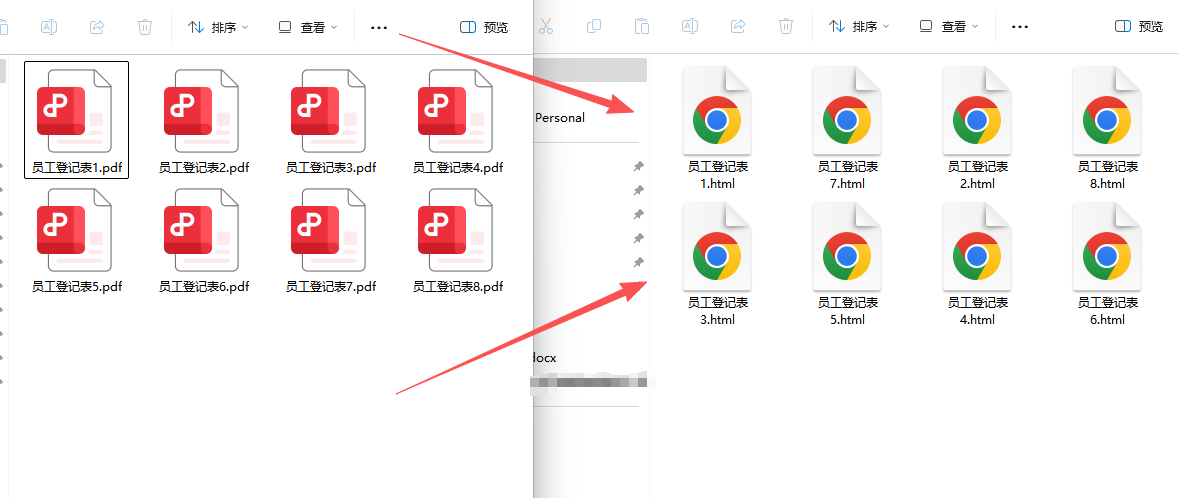Click the file name text 员工登记表8.pdf
The width and height of the screenshot is (1179, 498).
tap(458, 287)
